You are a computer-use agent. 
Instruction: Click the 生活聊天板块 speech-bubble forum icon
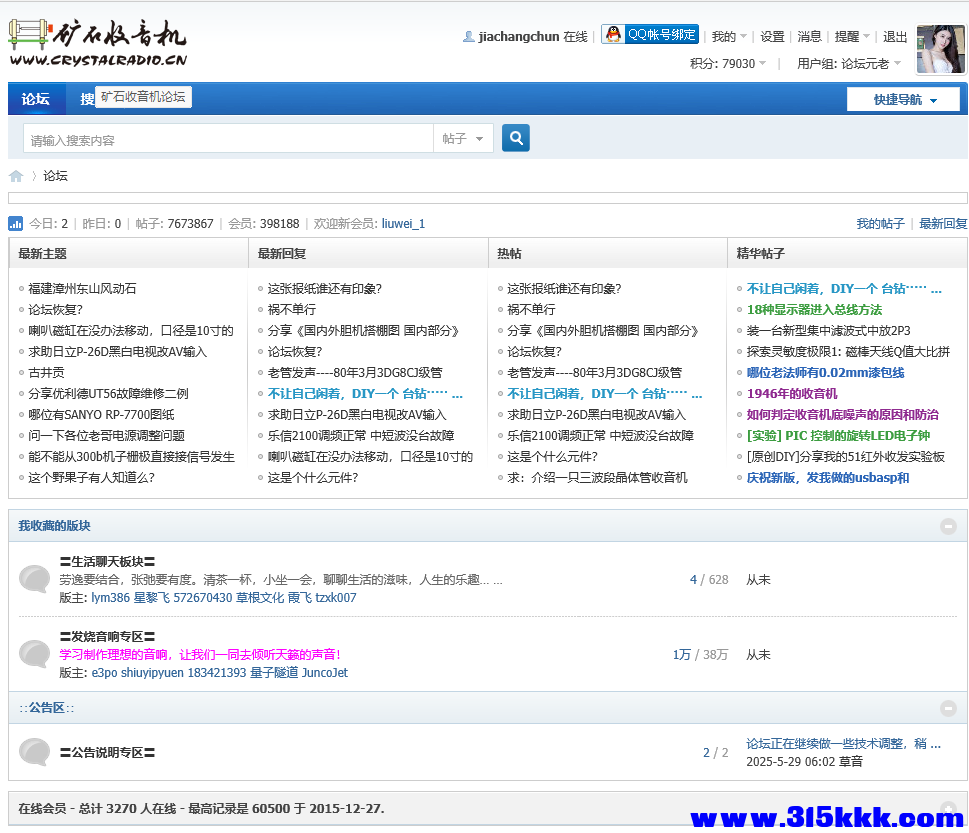click(x=34, y=579)
